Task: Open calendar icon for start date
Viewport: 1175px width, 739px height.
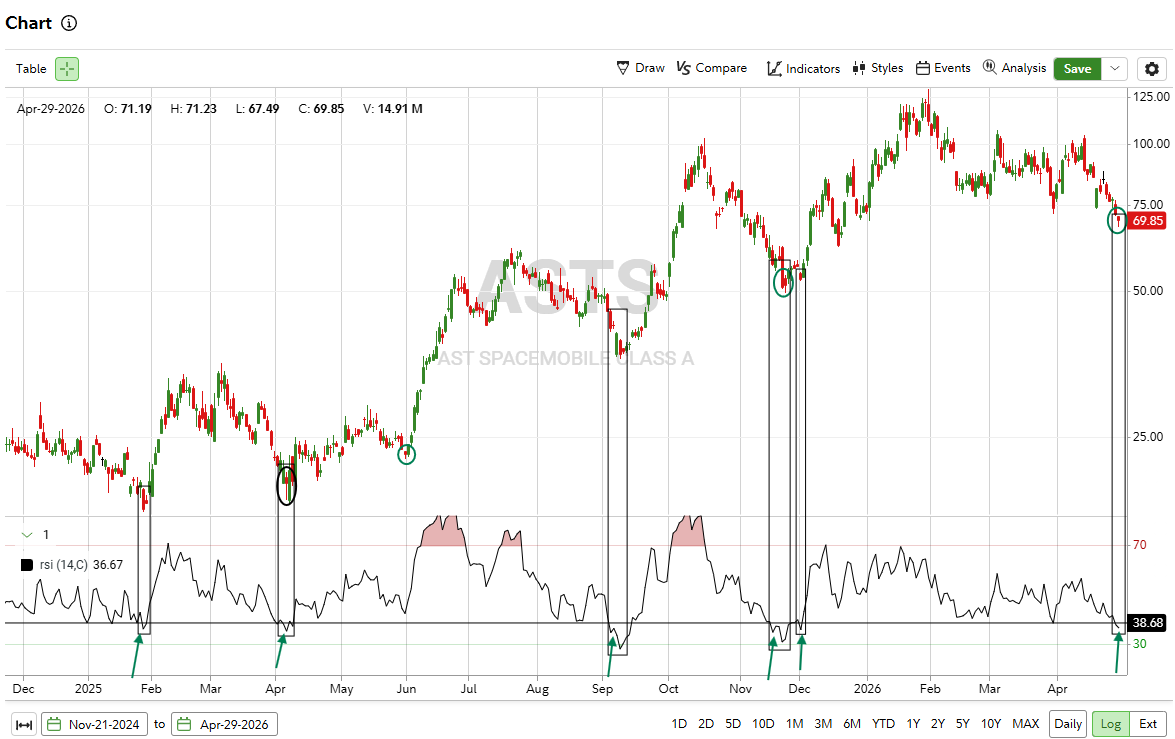Action: point(54,724)
